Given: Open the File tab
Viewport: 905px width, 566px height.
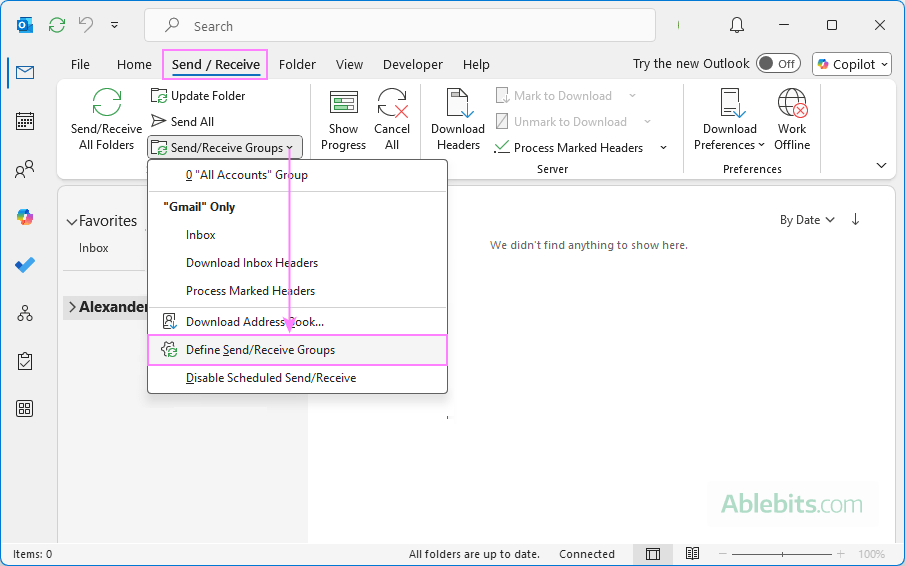Looking at the screenshot, I should [80, 65].
